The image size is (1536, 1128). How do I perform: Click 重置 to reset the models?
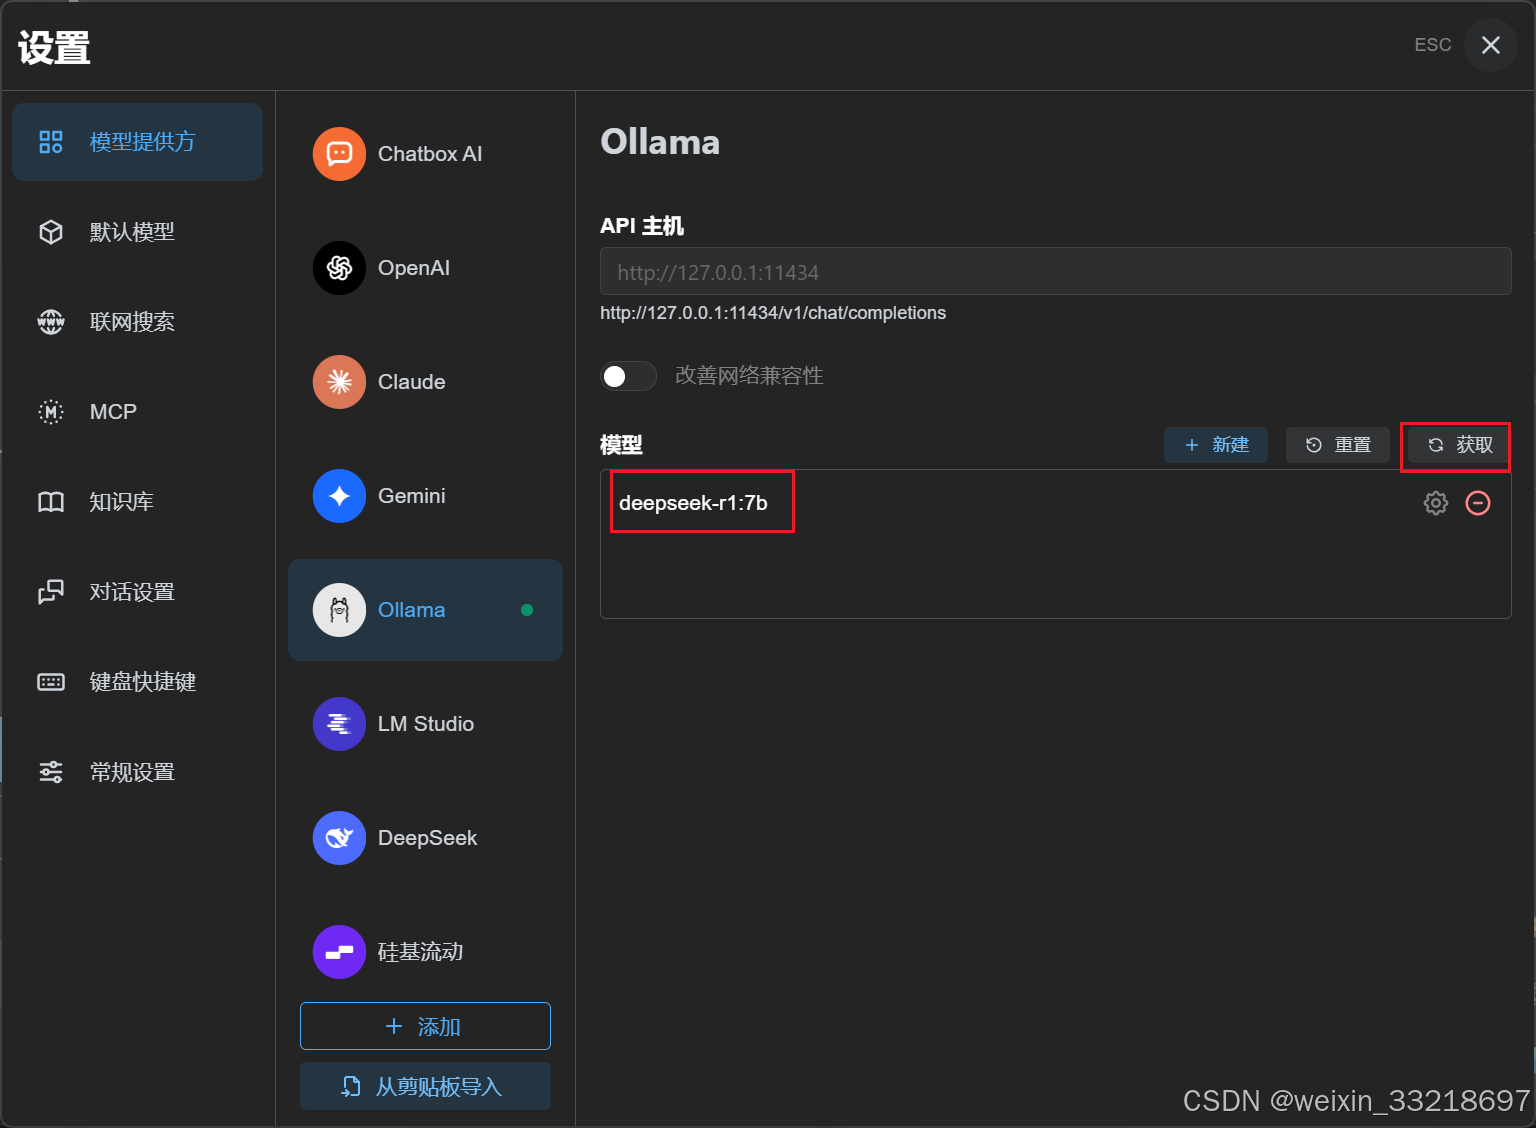tap(1338, 445)
